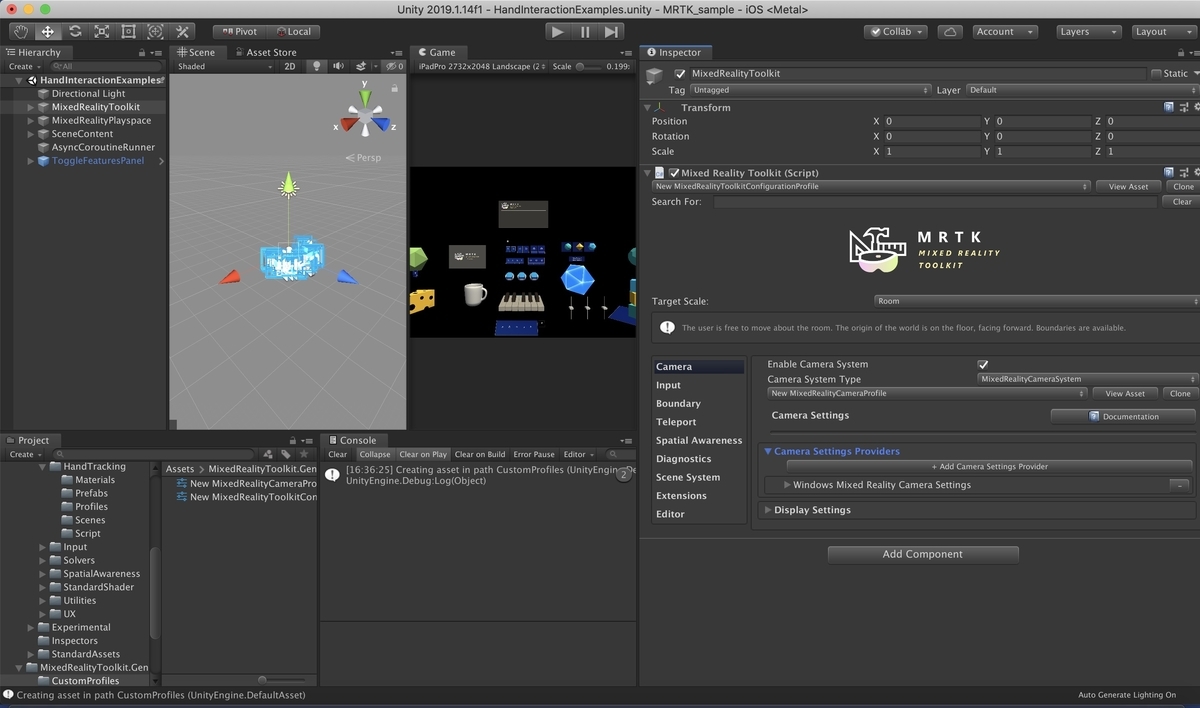Toggle Local handle rotation
This screenshot has width=1200, height=708.
(x=293, y=32)
